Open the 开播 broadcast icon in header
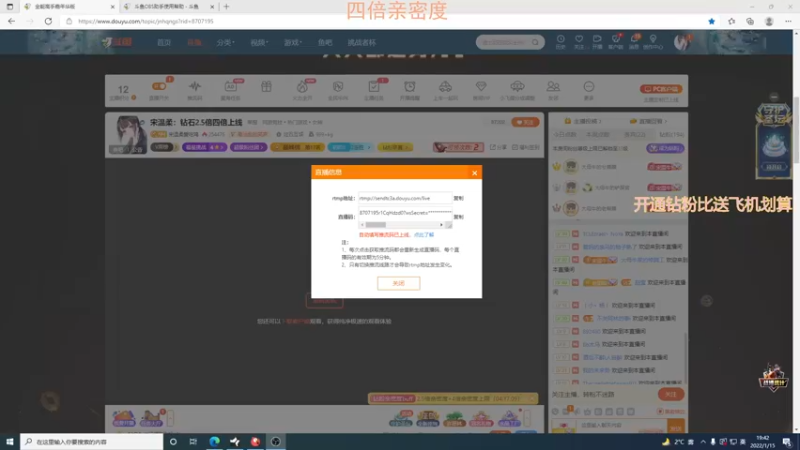Viewport: 800px width, 450px height. (597, 41)
